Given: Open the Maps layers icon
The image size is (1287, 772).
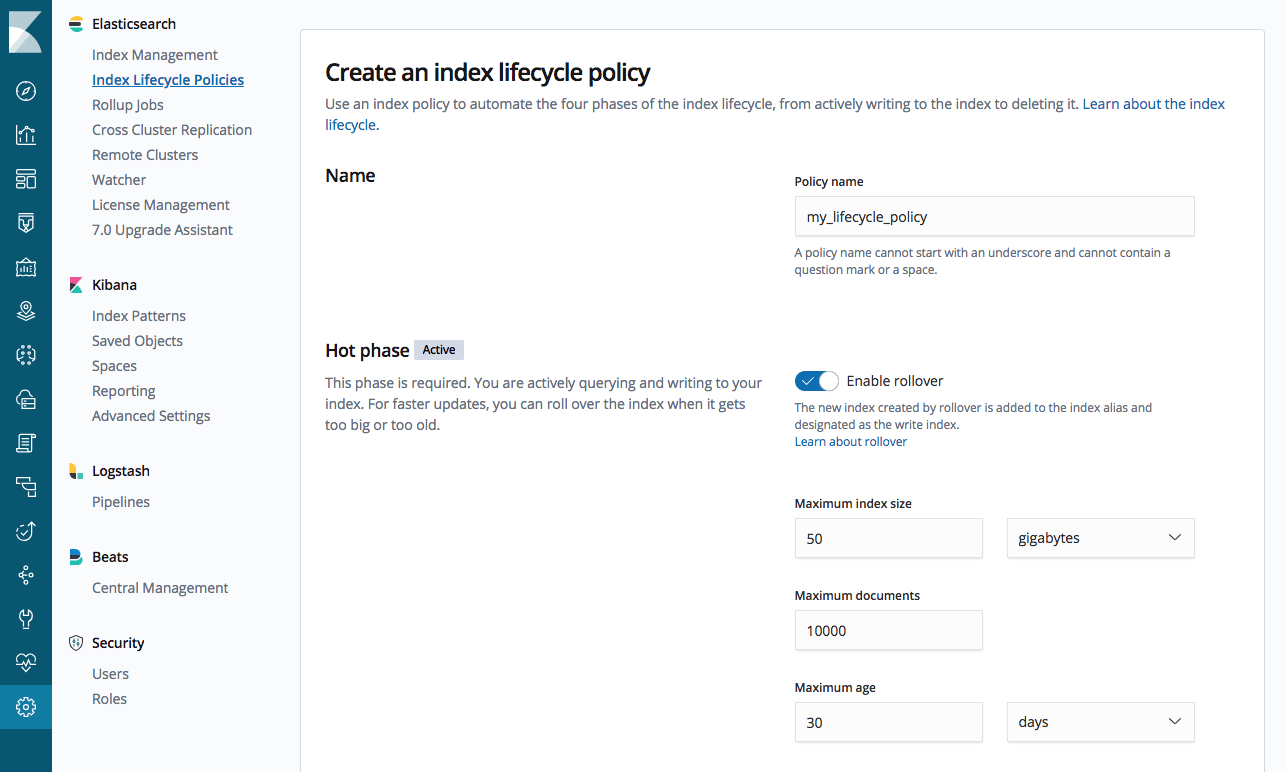Looking at the screenshot, I should click(26, 310).
